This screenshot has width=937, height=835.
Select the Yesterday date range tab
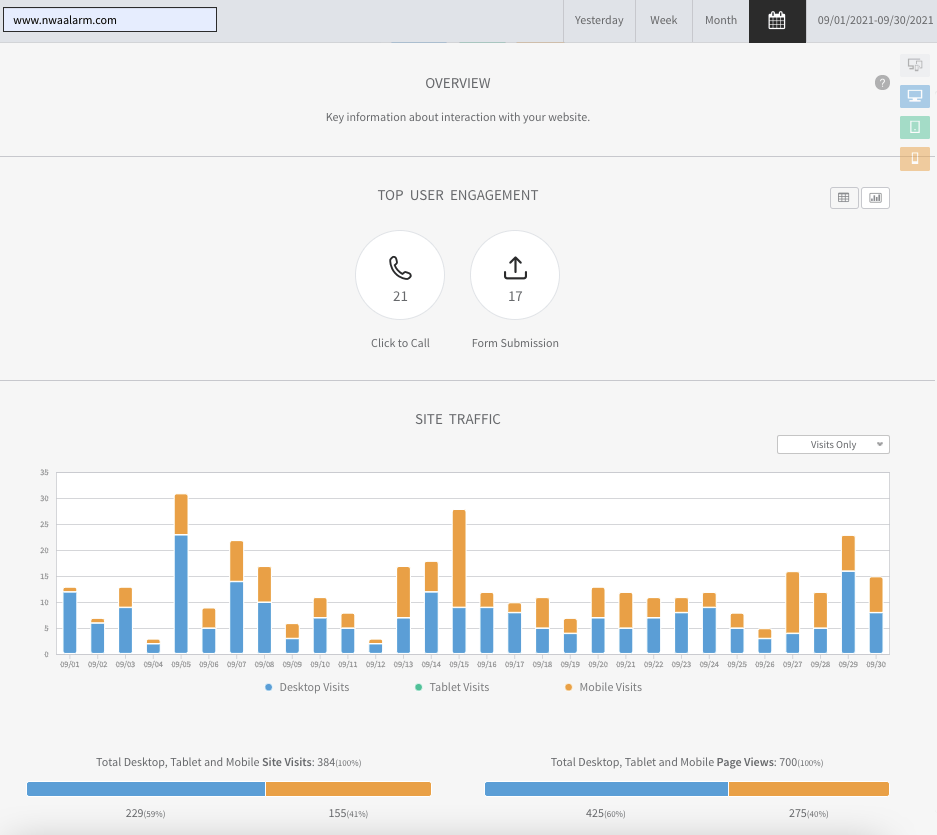[599, 21]
